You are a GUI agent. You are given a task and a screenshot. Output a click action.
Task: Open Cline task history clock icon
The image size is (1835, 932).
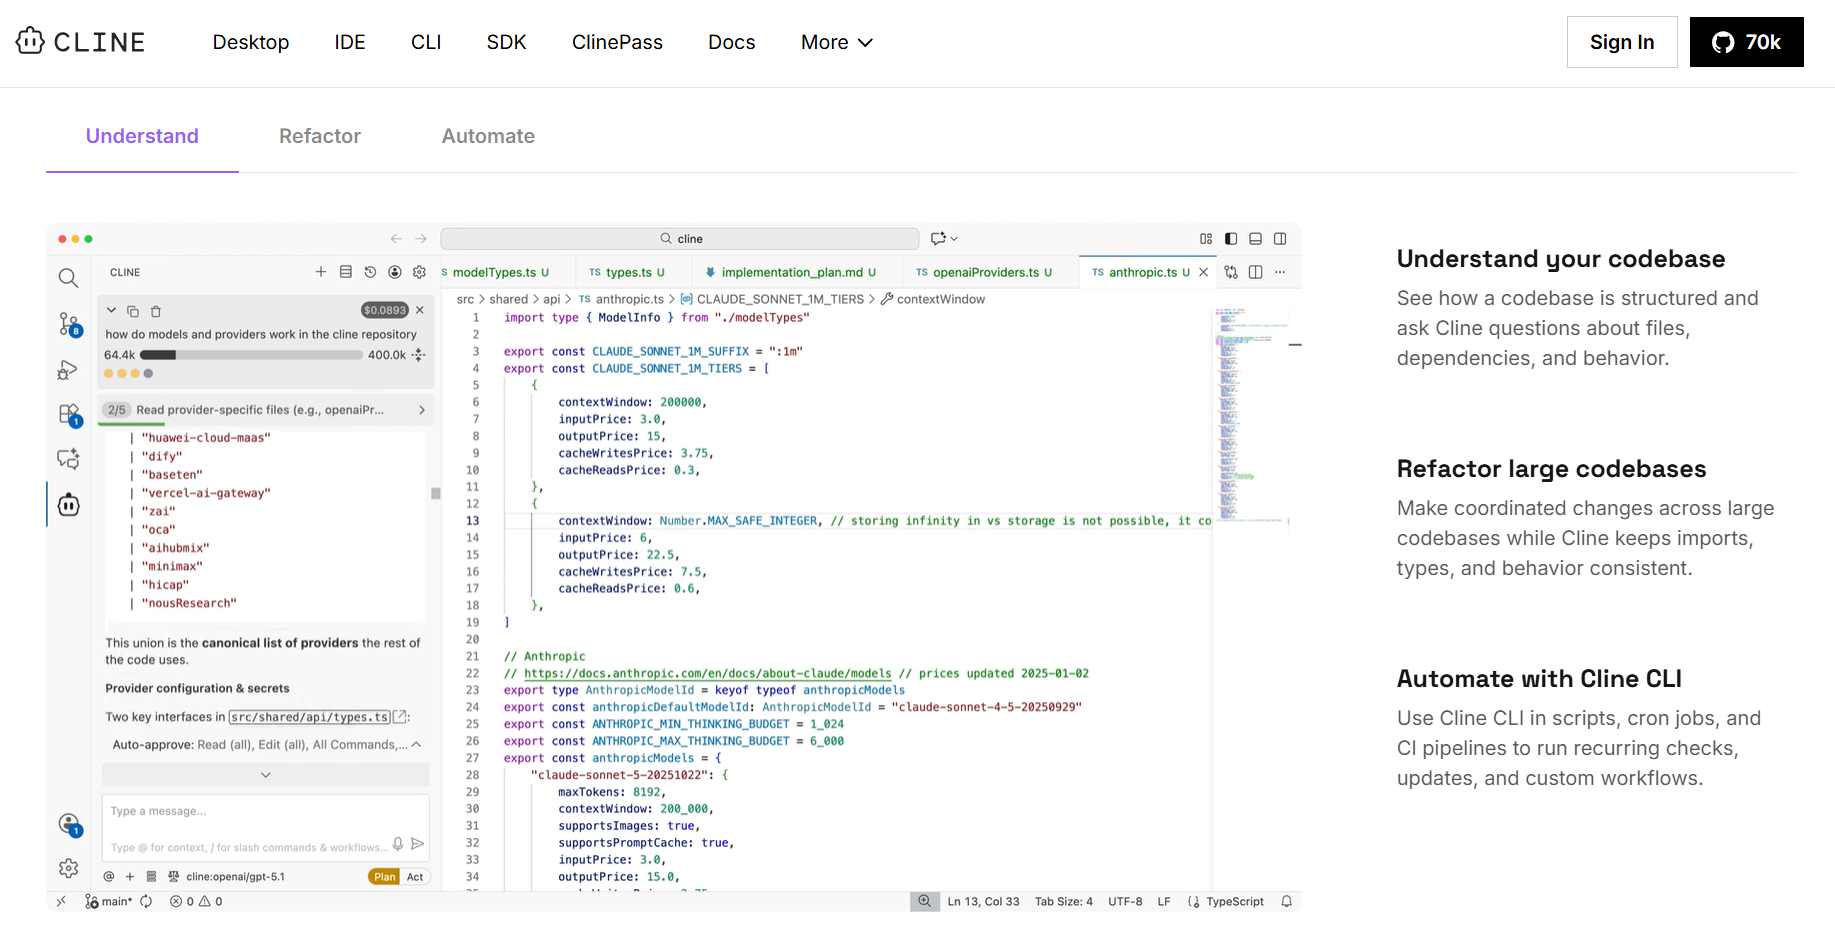tap(370, 272)
